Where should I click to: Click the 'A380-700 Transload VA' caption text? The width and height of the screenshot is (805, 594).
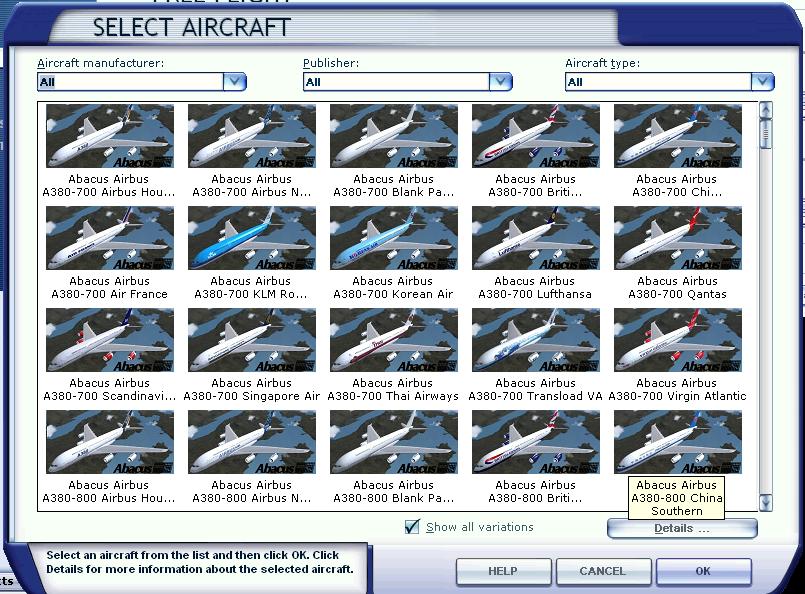pyautogui.click(x=535, y=396)
